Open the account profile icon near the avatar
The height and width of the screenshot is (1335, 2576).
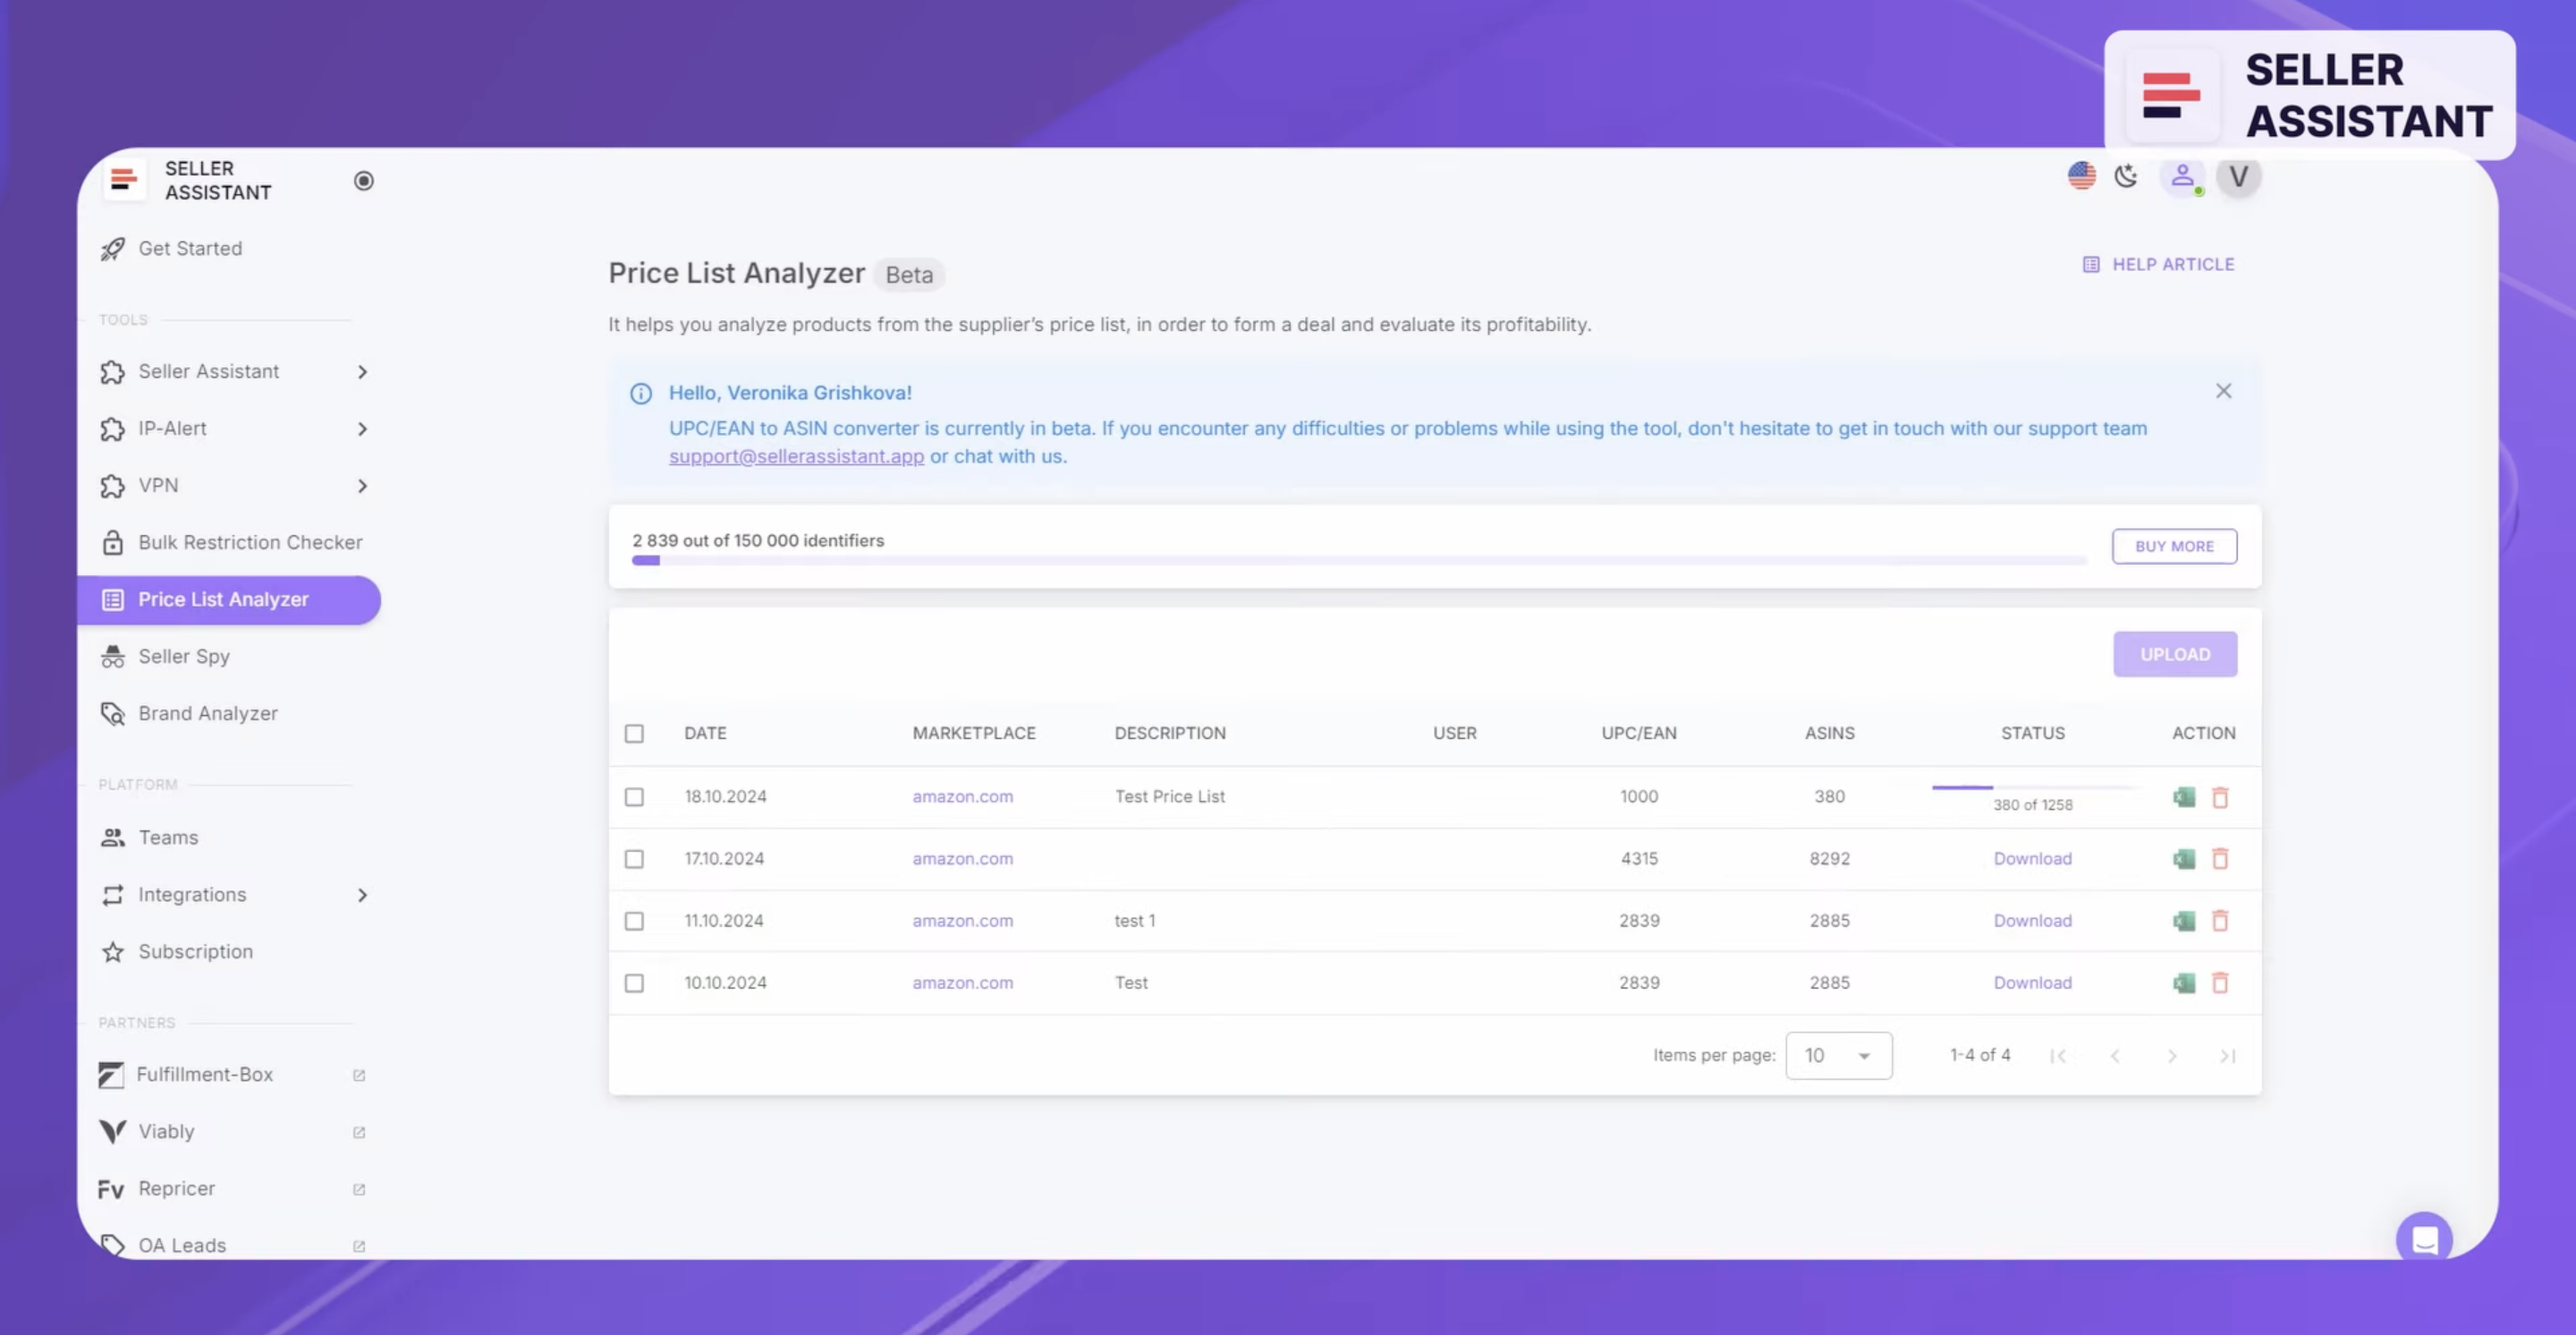tap(2182, 177)
